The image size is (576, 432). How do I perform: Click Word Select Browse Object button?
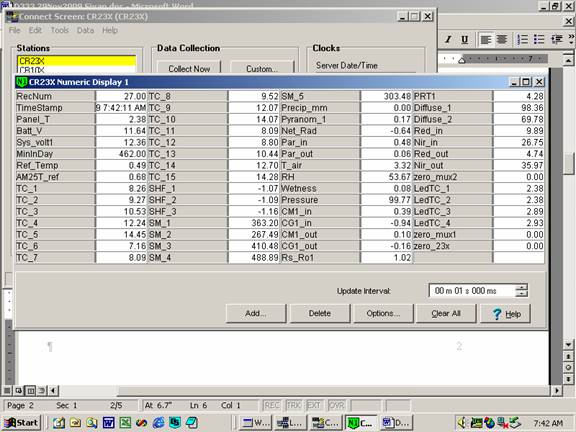568,367
